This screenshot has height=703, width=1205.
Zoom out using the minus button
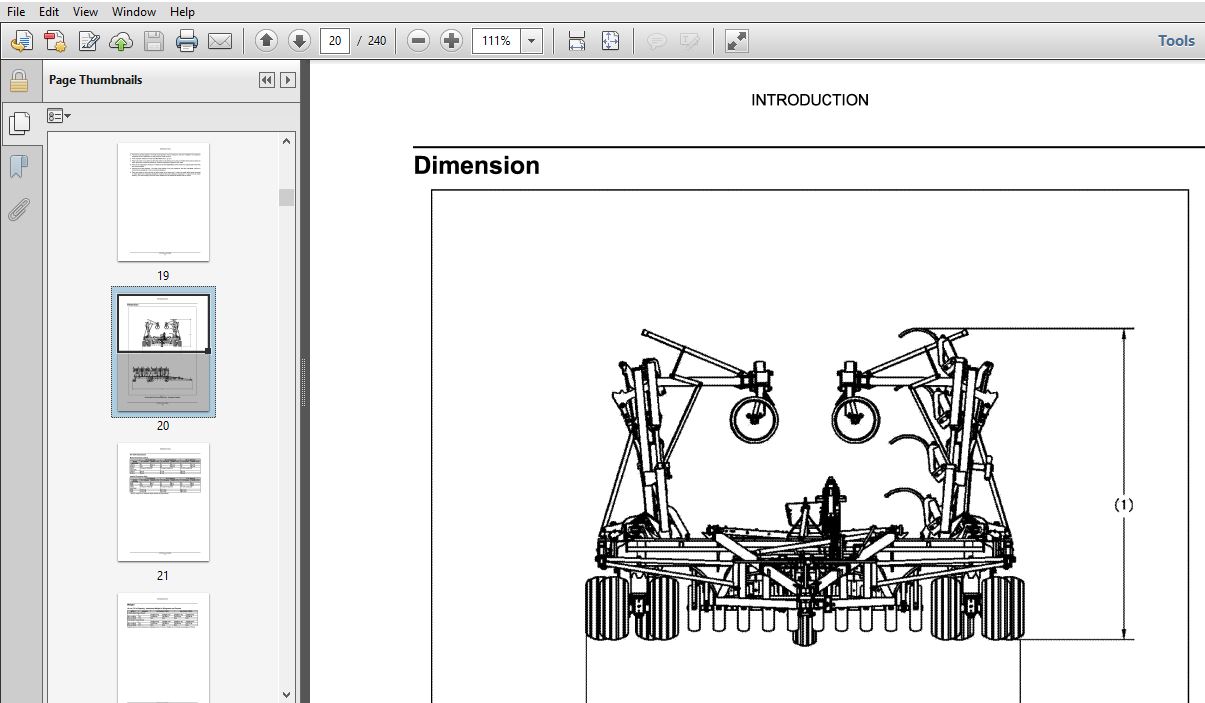click(x=419, y=41)
